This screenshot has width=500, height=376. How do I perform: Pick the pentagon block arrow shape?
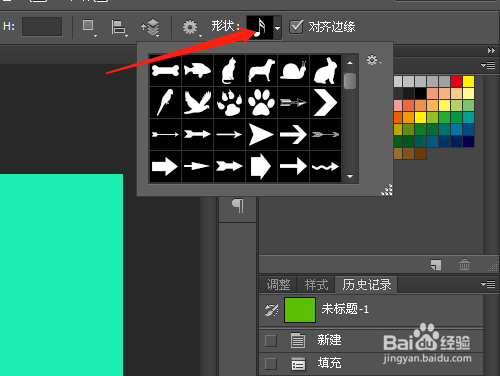tap(261, 166)
